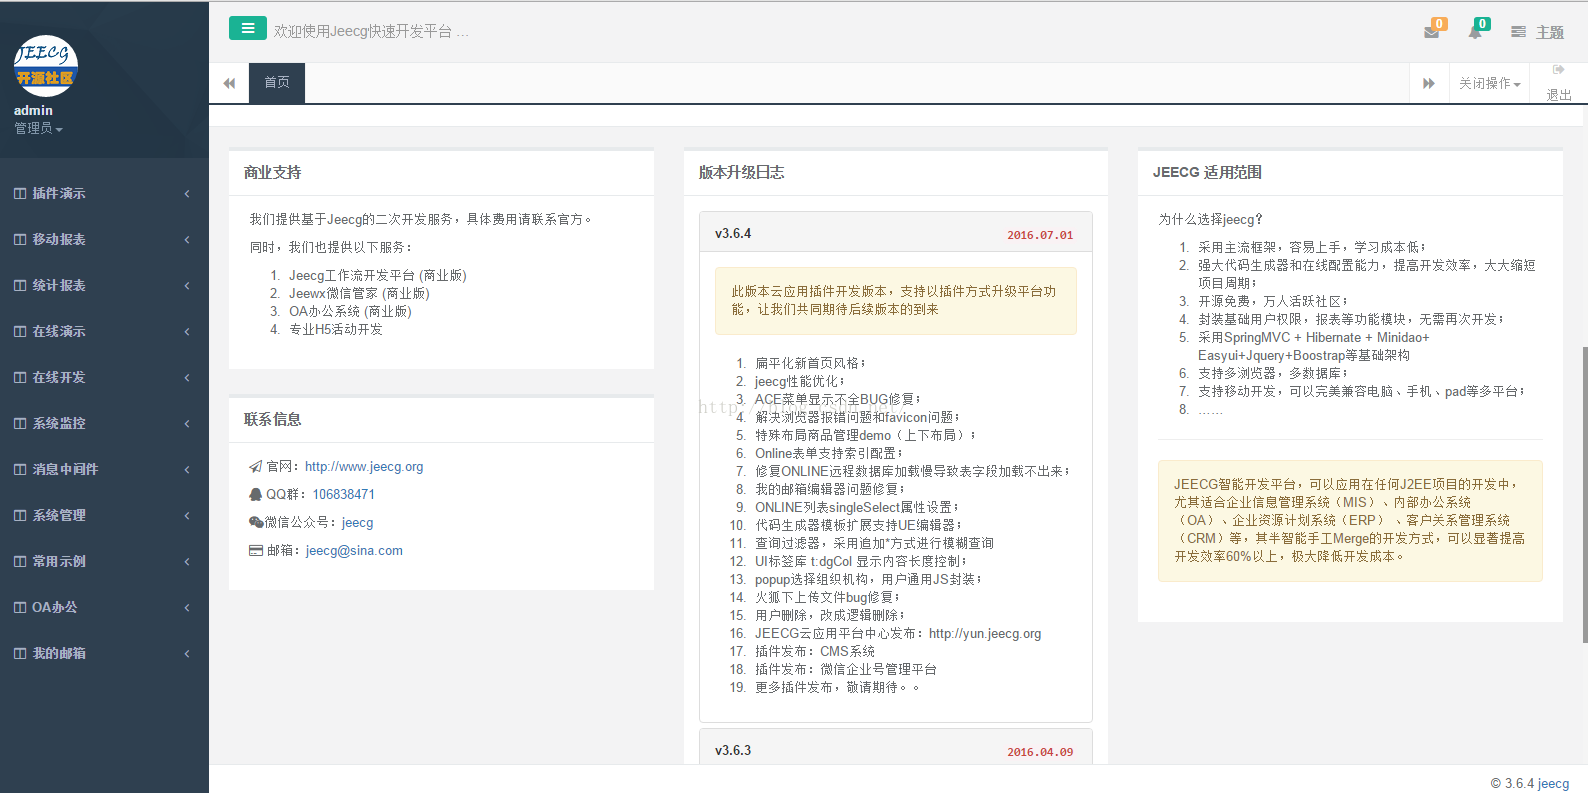Click the envelope icon beside 邮箱
Viewport: 1588px width, 793px height.
point(256,550)
